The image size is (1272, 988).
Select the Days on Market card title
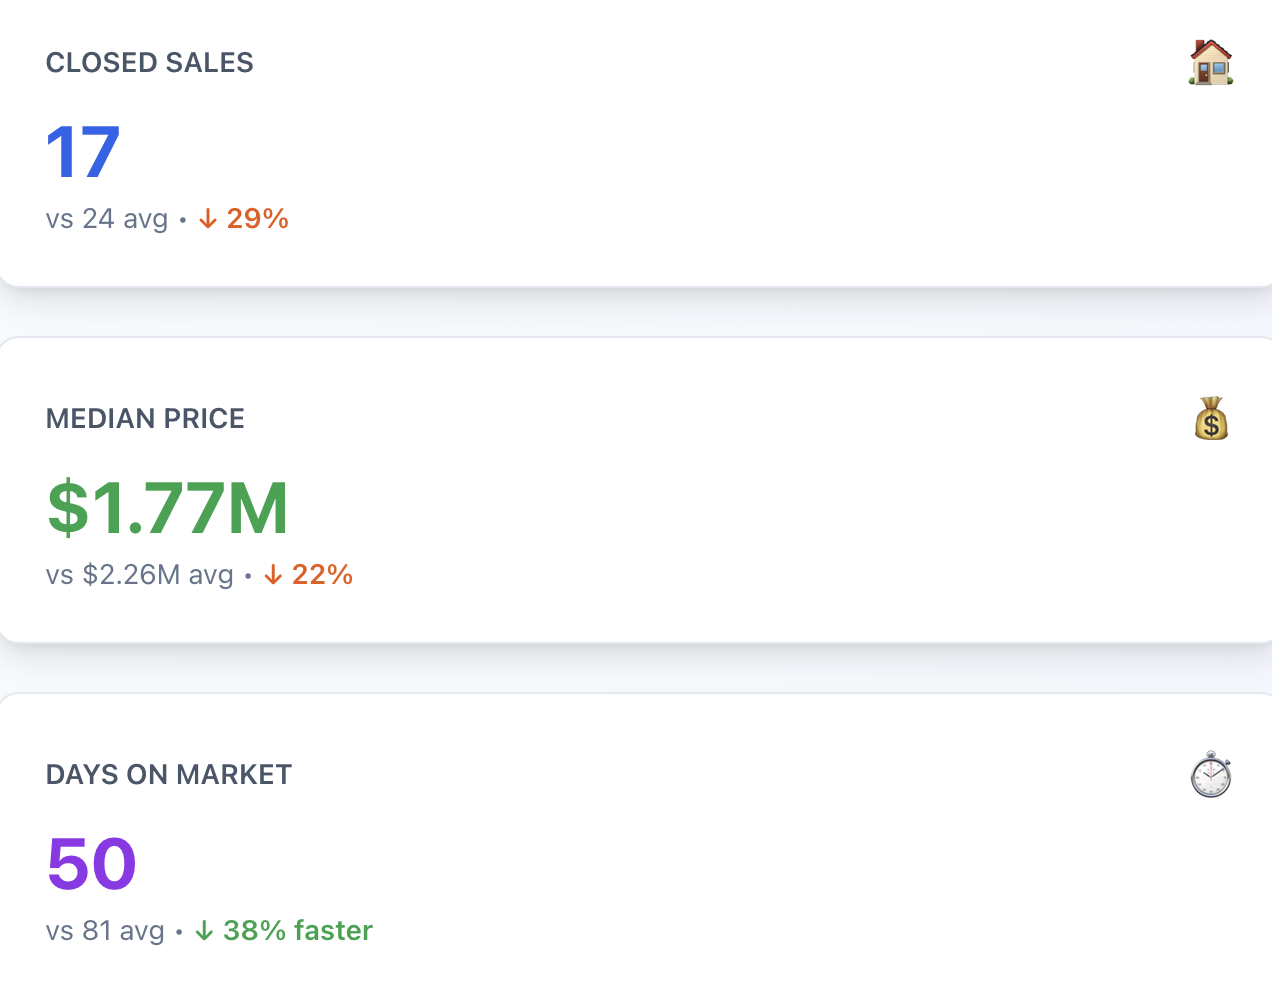click(169, 775)
